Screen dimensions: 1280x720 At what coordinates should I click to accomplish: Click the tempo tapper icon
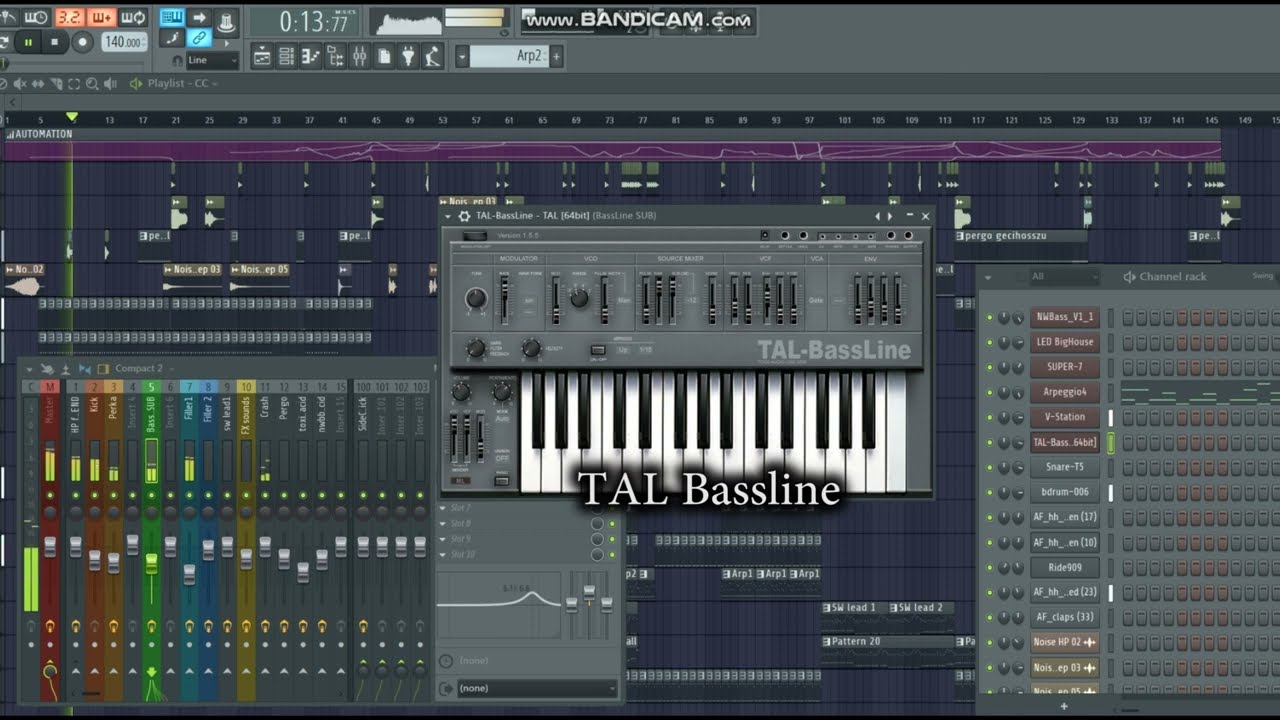tap(432, 57)
